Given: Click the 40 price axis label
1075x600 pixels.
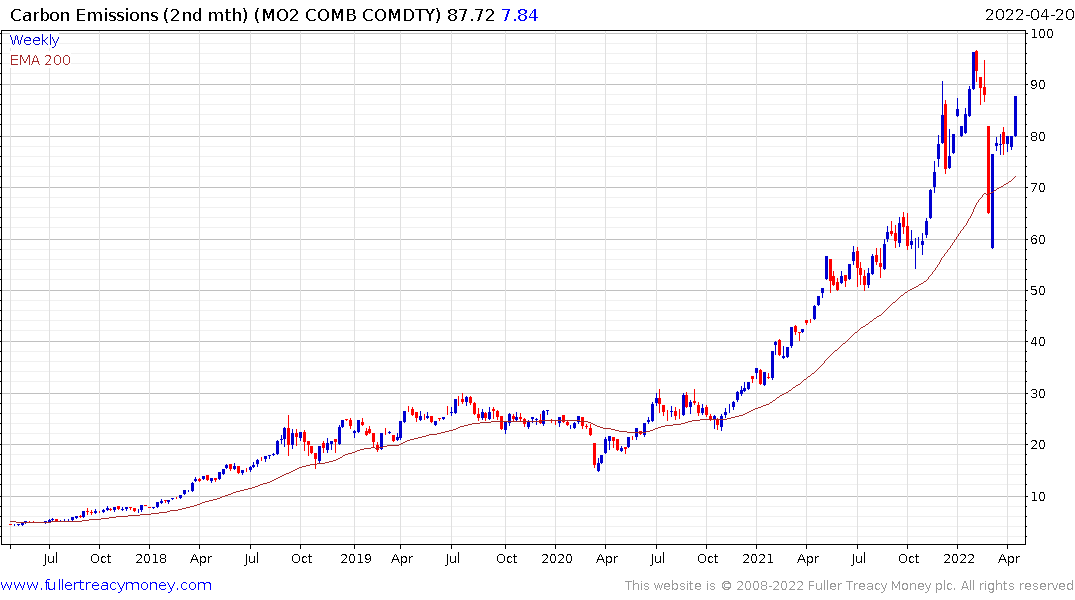Looking at the screenshot, I should [x=1038, y=342].
